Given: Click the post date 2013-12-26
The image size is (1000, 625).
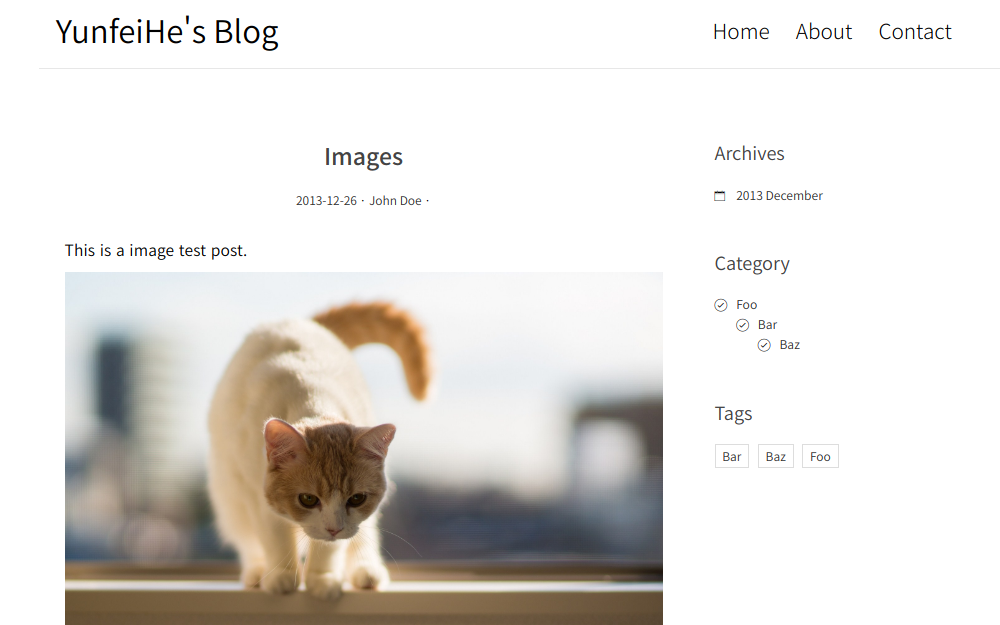Looking at the screenshot, I should click(x=326, y=201).
